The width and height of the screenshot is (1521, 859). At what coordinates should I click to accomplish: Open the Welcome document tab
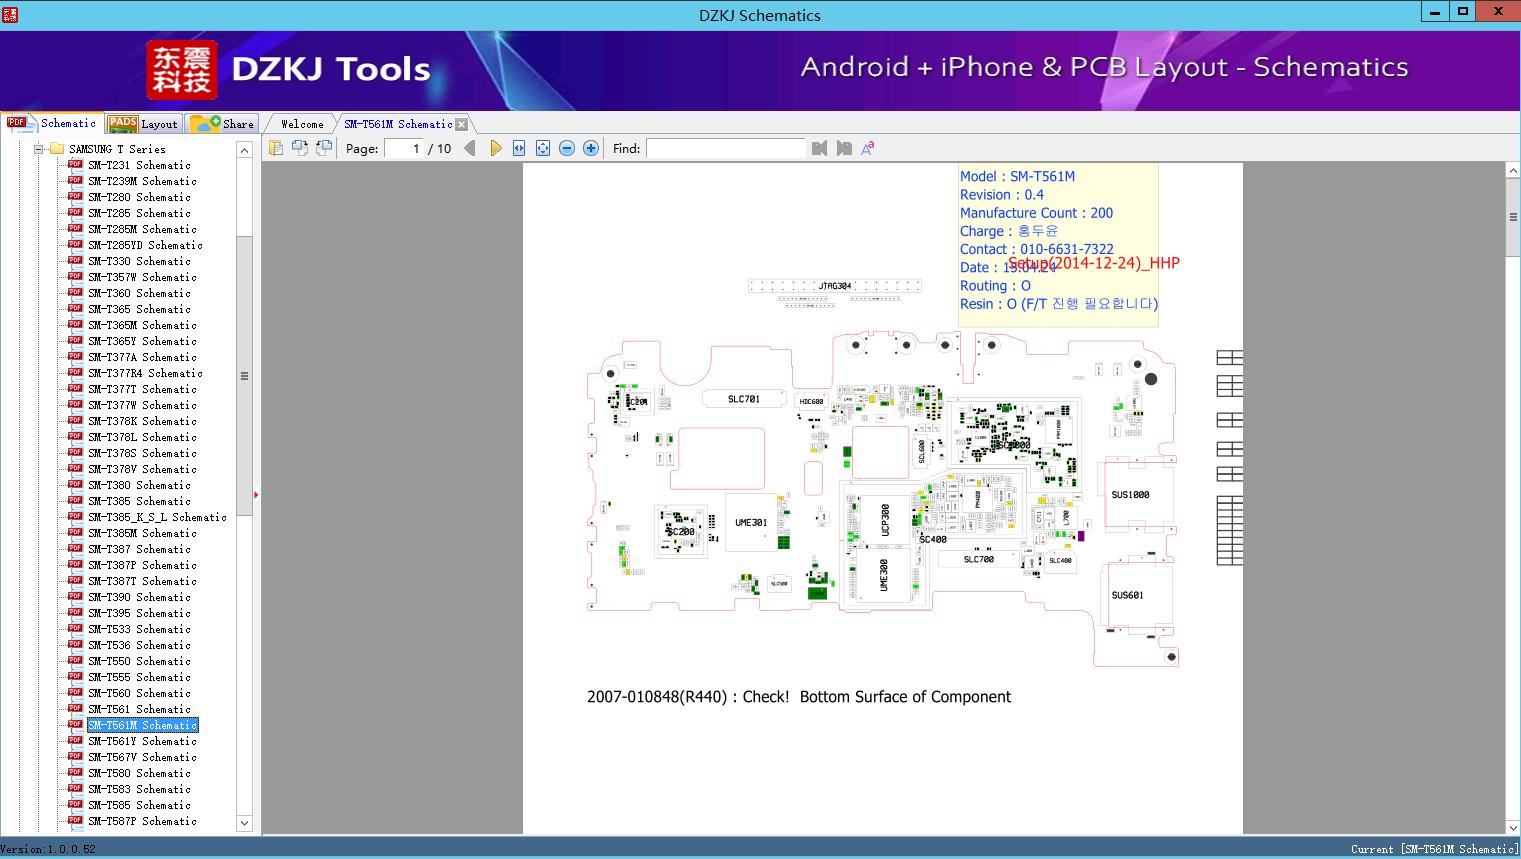(301, 124)
